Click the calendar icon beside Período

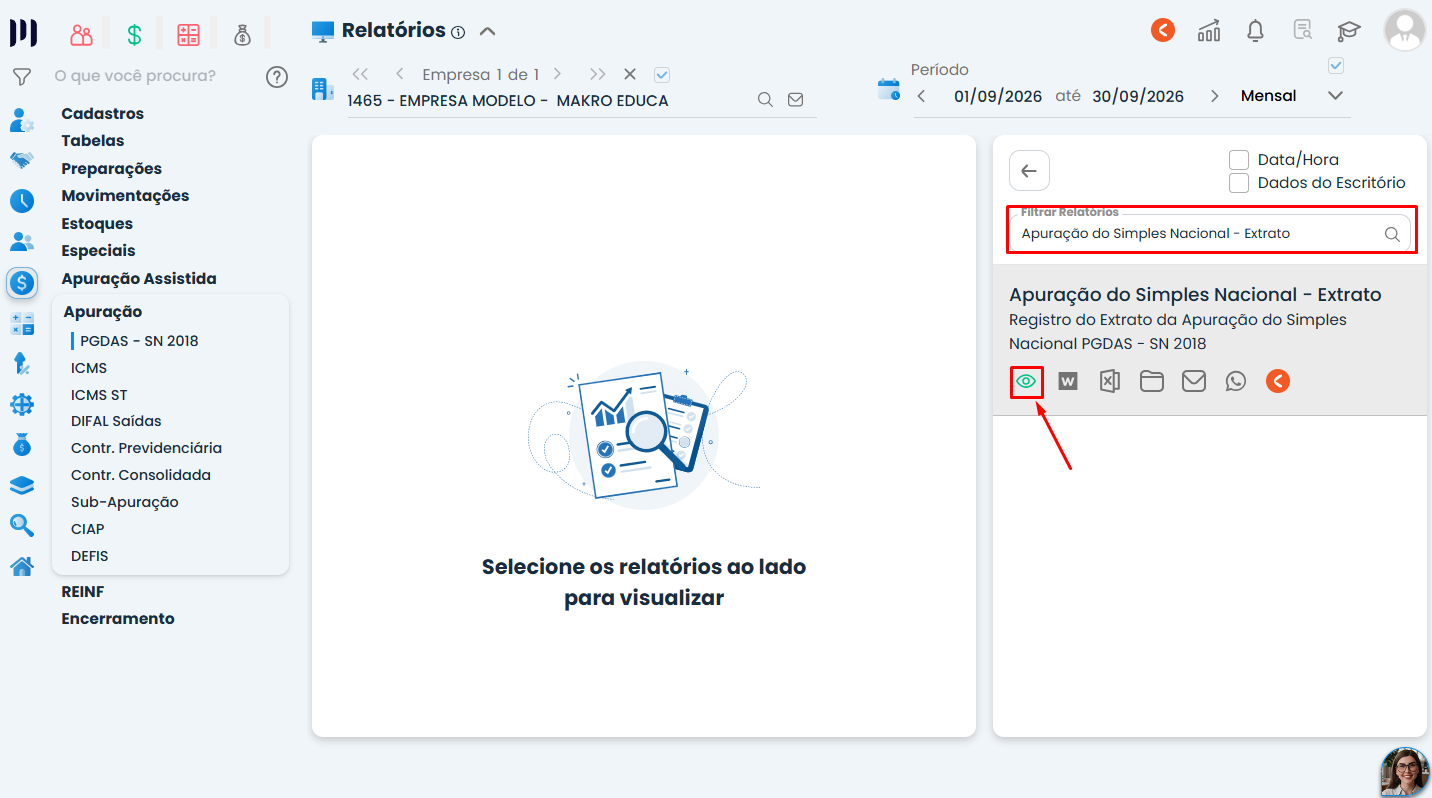pos(889,89)
